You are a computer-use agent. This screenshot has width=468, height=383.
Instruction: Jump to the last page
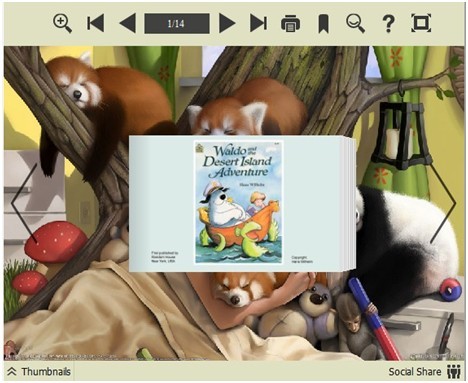point(258,23)
